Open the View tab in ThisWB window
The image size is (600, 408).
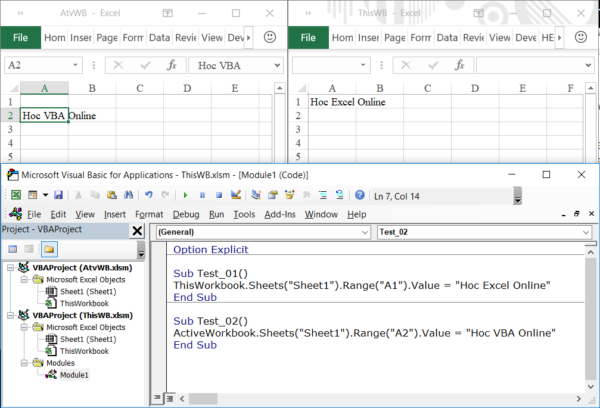coord(500,38)
